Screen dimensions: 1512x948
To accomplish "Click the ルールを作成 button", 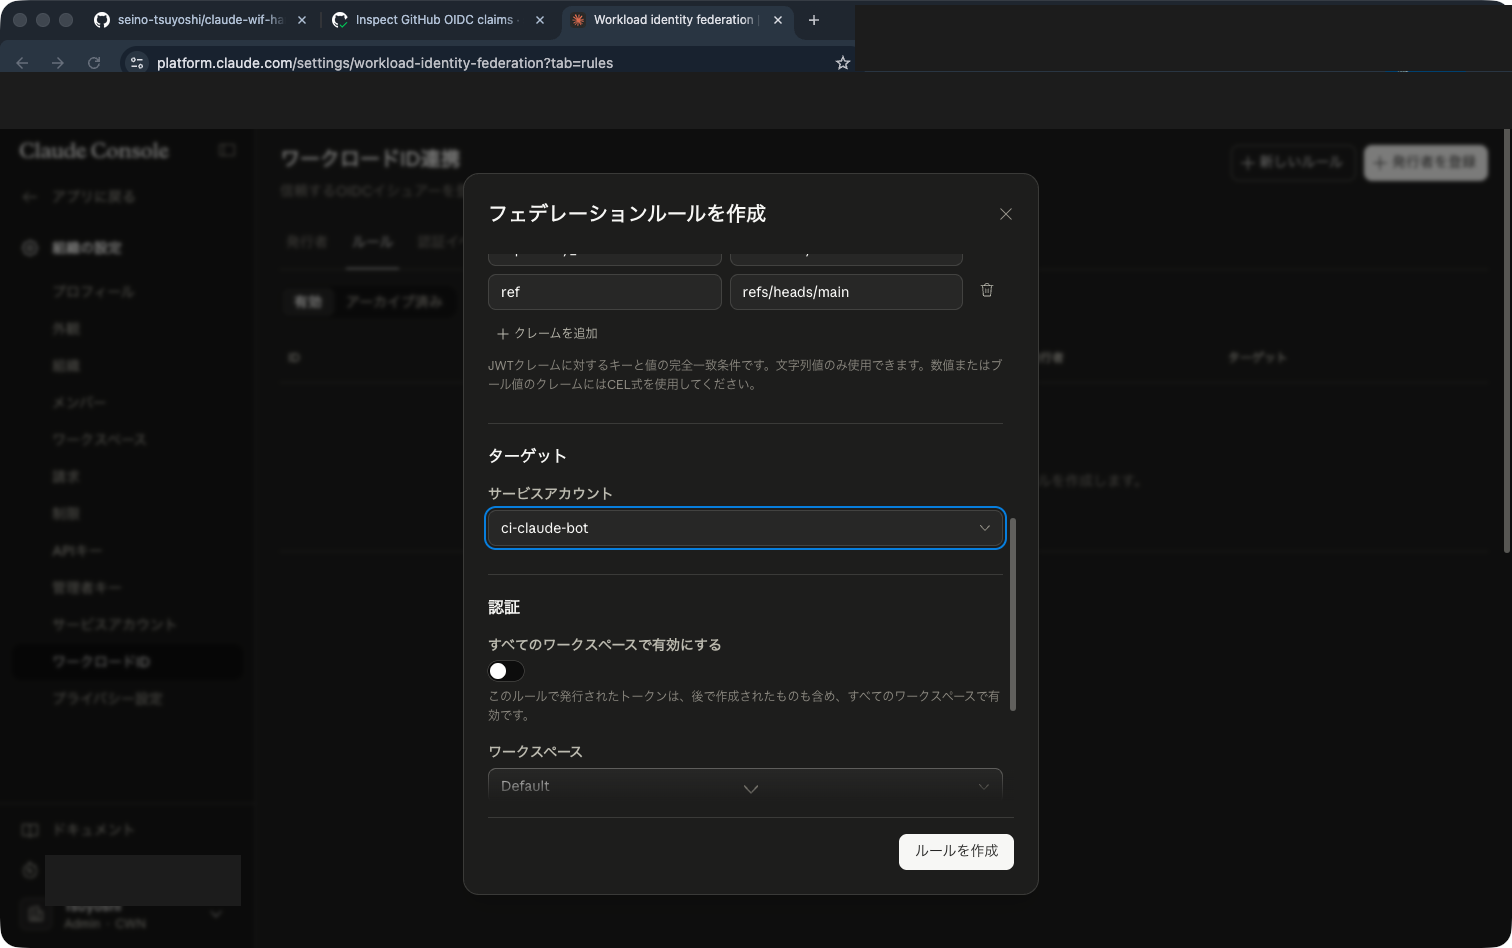I will (x=956, y=851).
